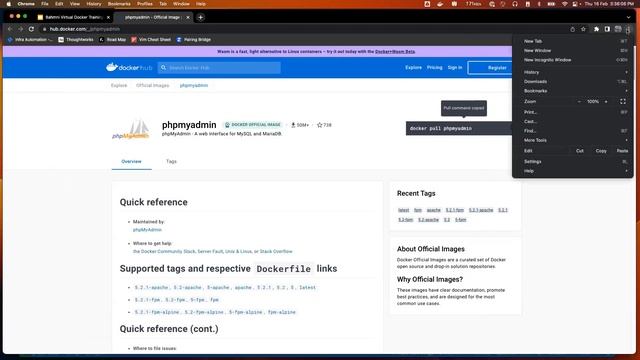Open the Vim Cheat Sheet bookmark
640x360 pixels.
151,40
